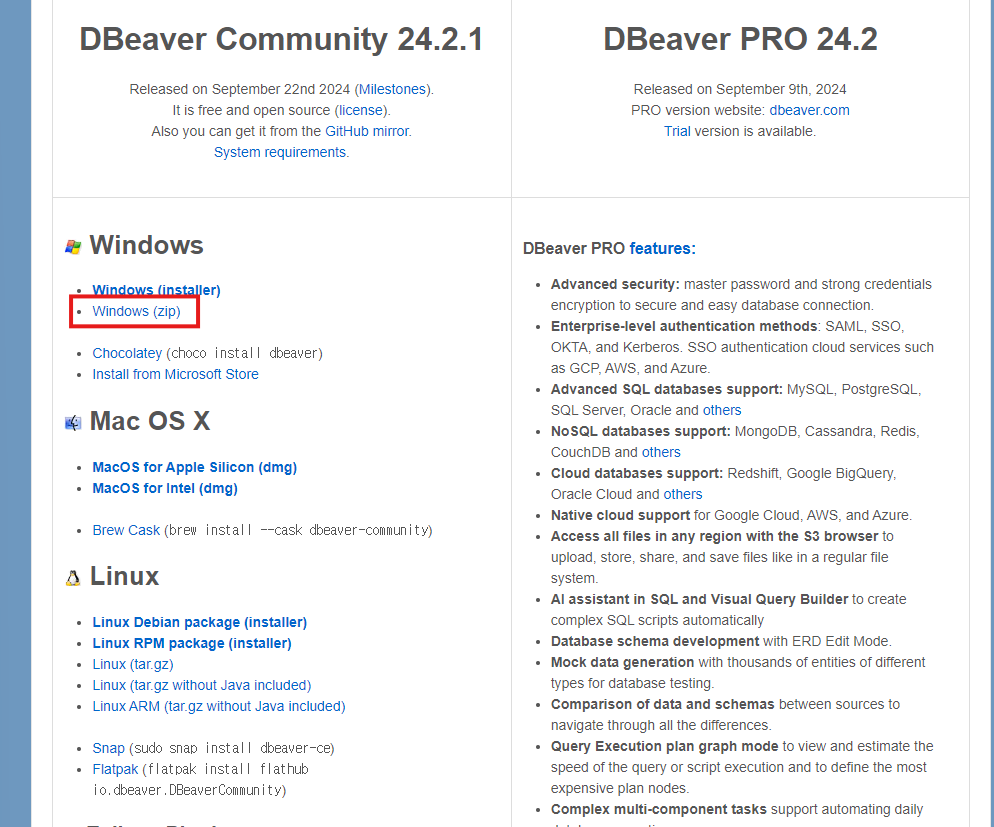Visit the GitHub mirror link
Screen dimensions: 994x827
367,131
